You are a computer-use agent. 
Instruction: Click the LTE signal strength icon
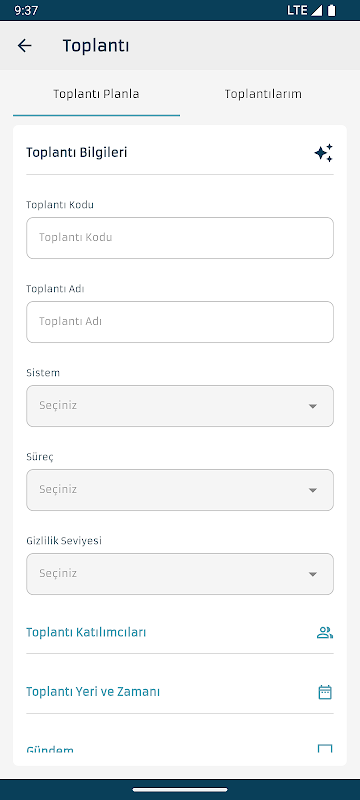click(317, 10)
